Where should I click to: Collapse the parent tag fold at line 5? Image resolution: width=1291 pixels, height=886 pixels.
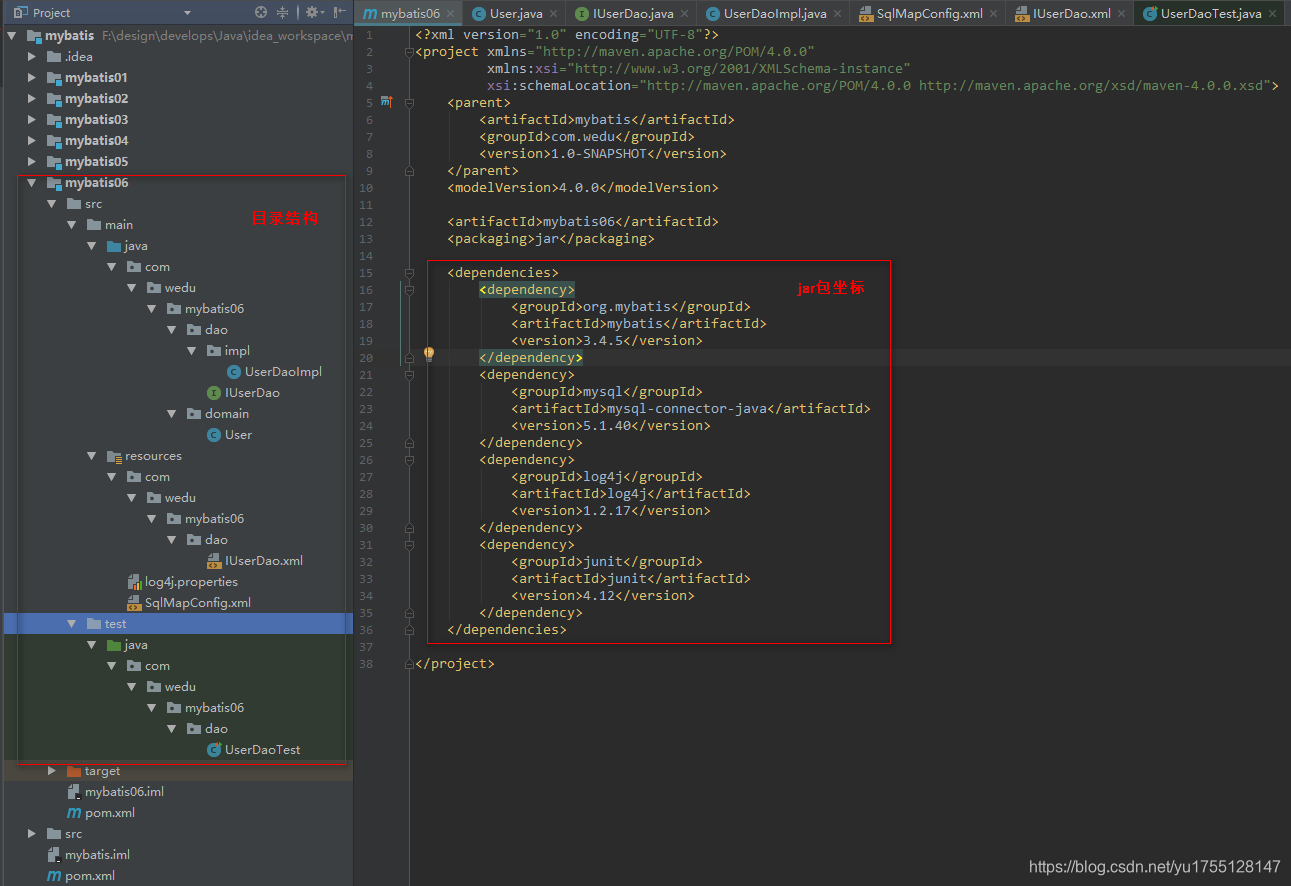(x=410, y=102)
